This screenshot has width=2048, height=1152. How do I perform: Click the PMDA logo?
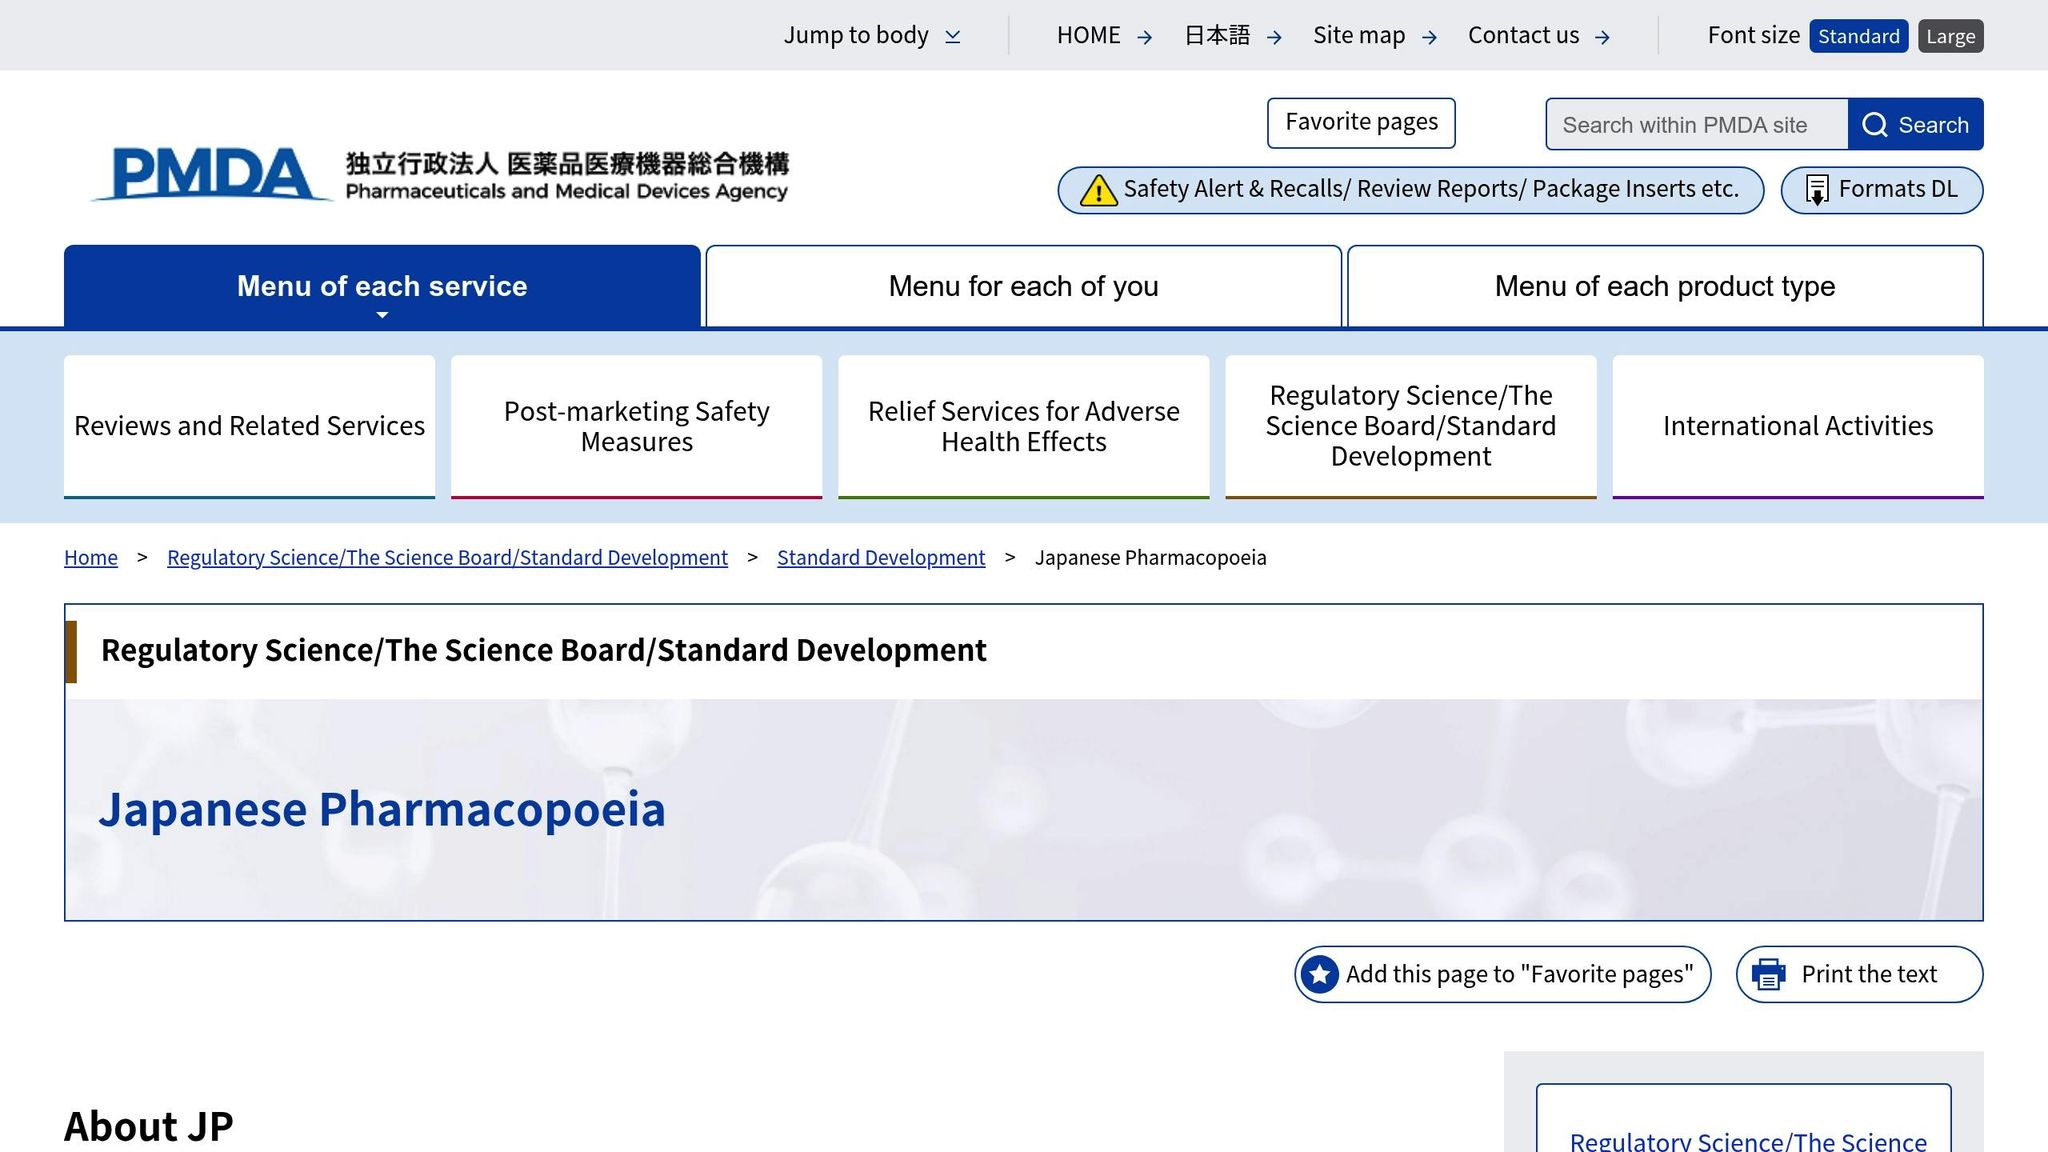point(439,175)
